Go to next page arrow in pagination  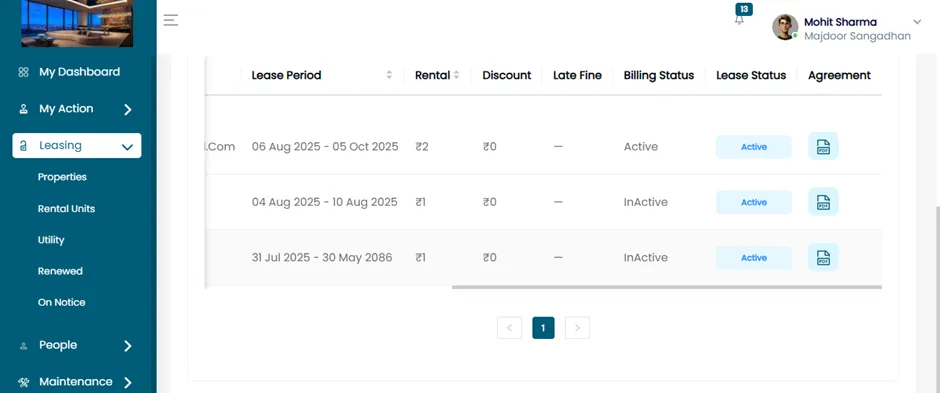click(x=577, y=328)
